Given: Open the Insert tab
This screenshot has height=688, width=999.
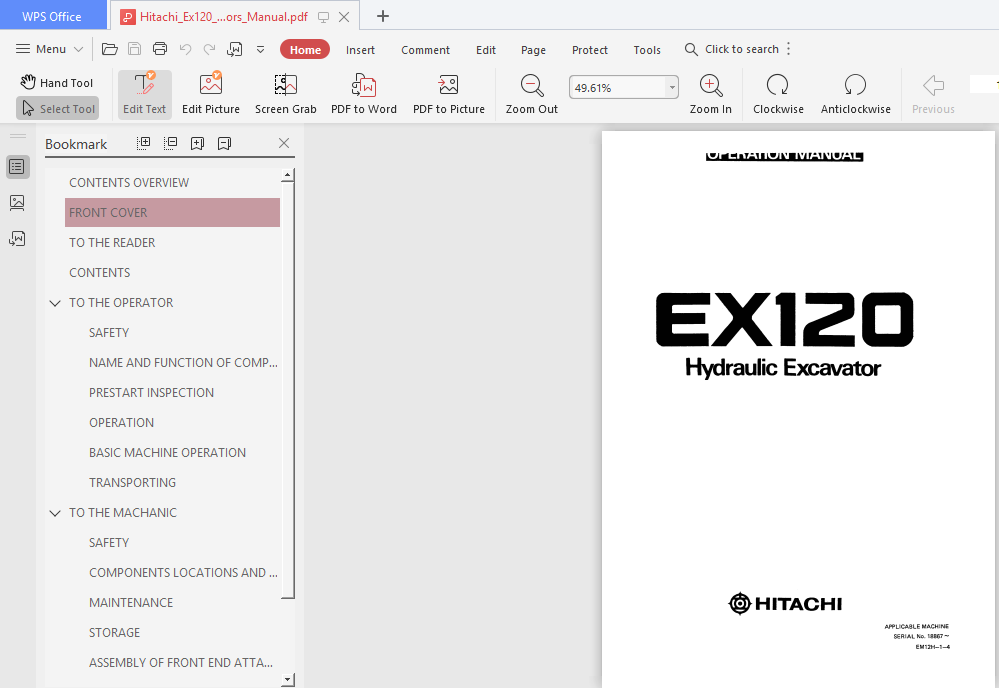Looking at the screenshot, I should click(360, 50).
